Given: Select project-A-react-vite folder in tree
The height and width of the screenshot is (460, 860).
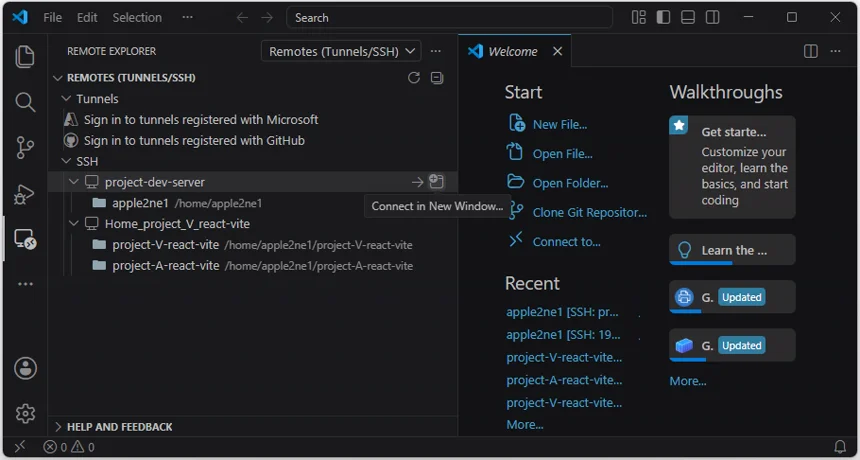Looking at the screenshot, I should [165, 265].
